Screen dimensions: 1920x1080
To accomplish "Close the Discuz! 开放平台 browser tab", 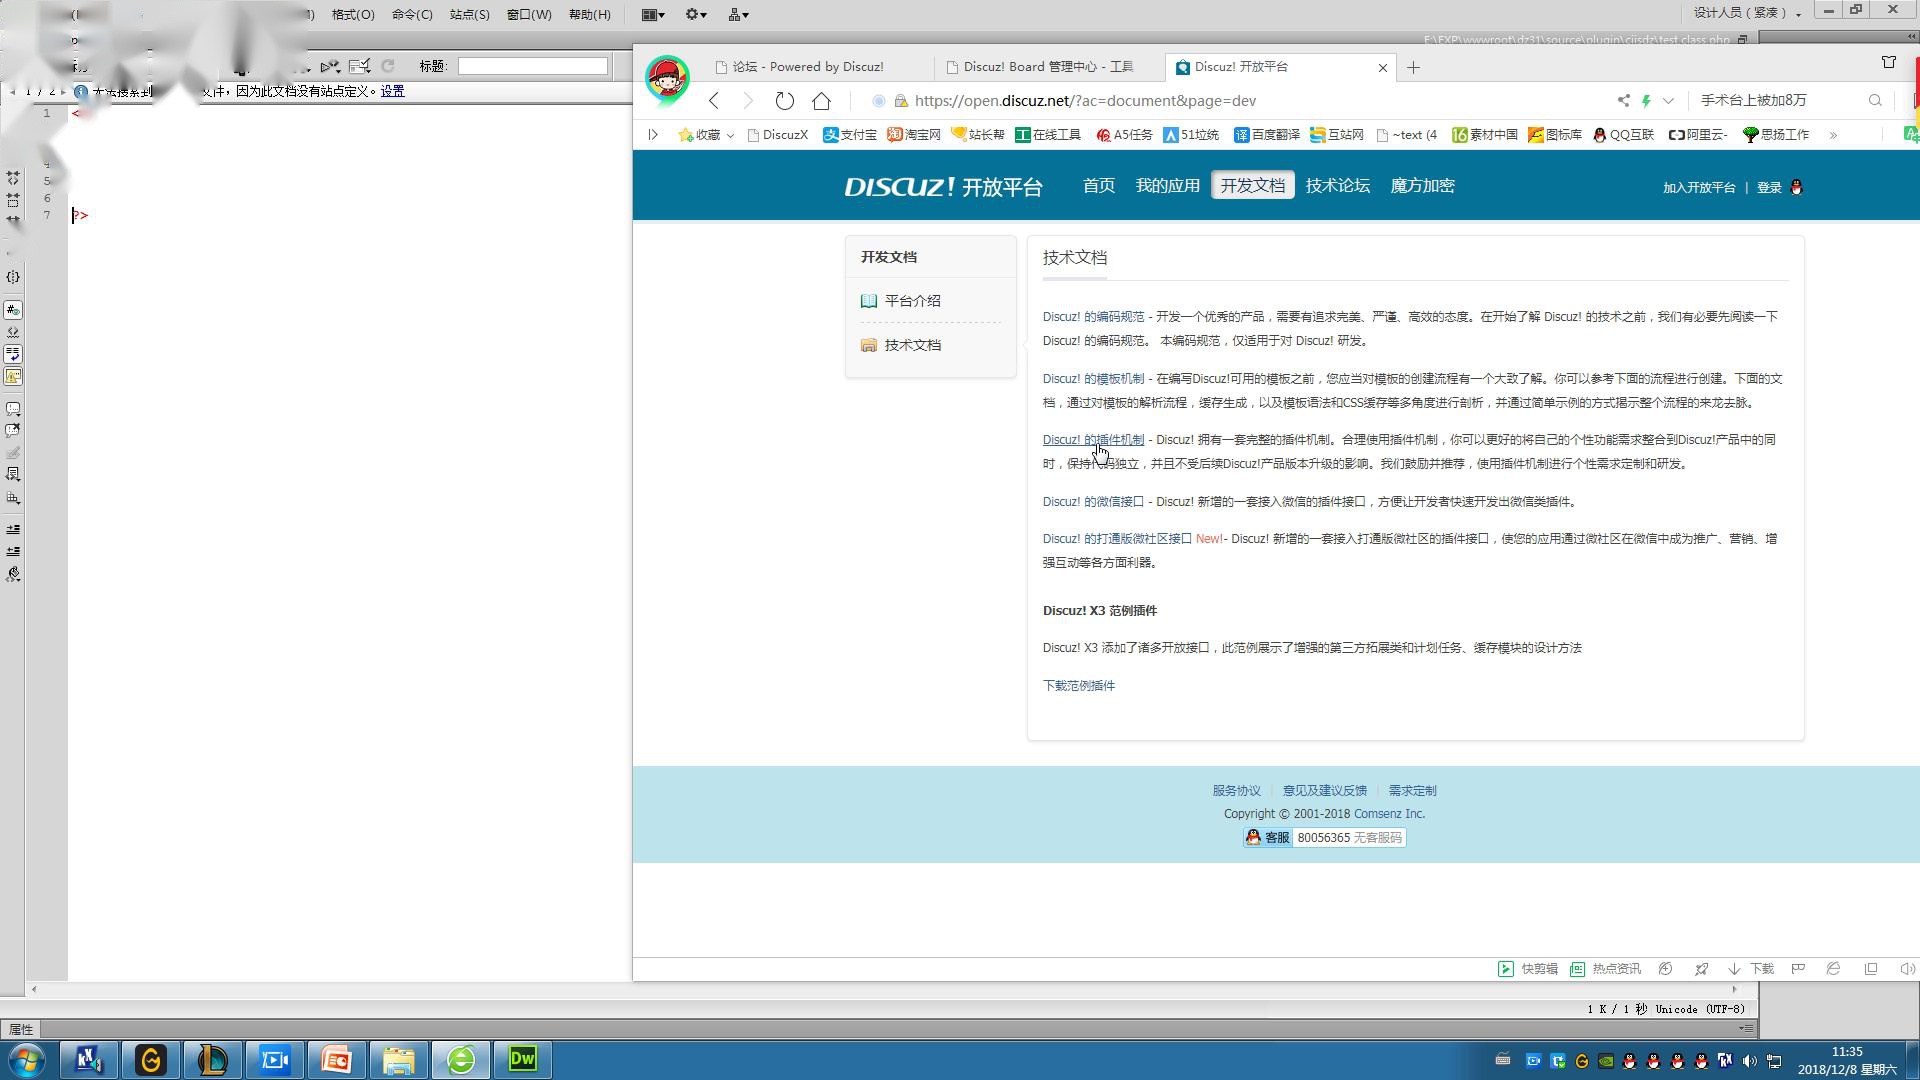I will (1383, 68).
